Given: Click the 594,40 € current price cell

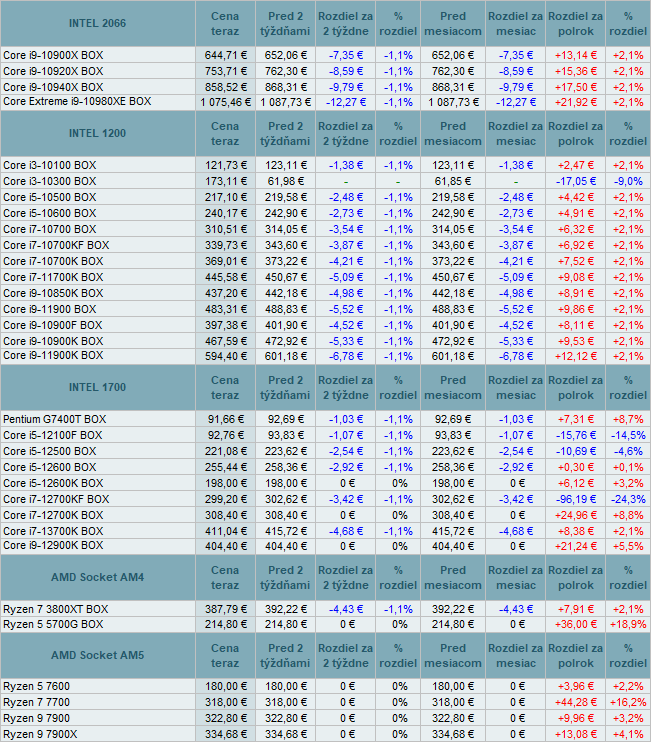Looking at the screenshot, I should tap(226, 356).
